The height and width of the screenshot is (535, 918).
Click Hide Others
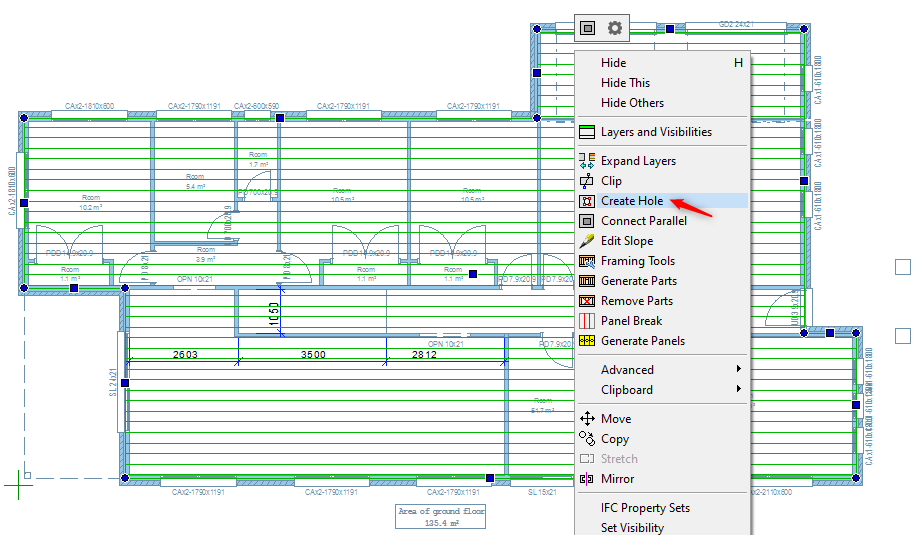coord(632,103)
